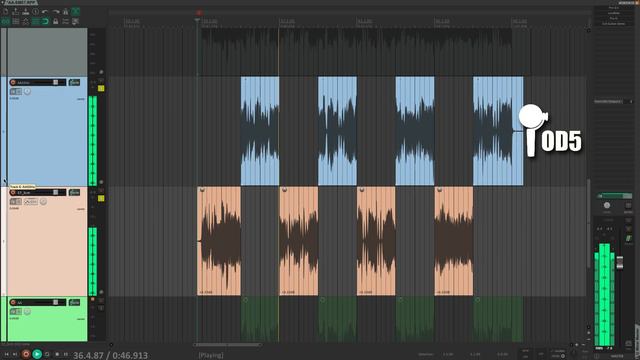Image resolution: width=640 pixels, height=360 pixels.
Task: Toggle the ripple editing toolbar icon
Action: point(16,21)
